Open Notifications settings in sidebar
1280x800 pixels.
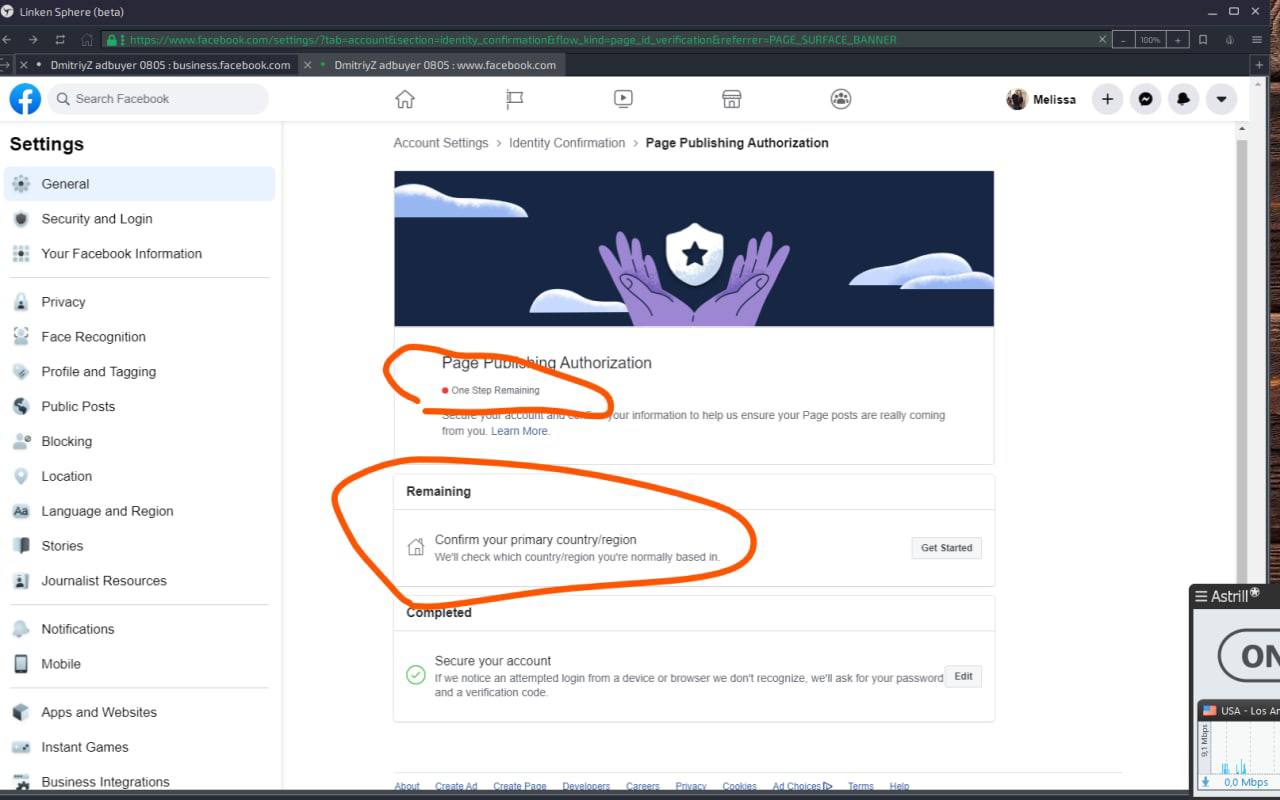pyautogui.click(x=140, y=629)
